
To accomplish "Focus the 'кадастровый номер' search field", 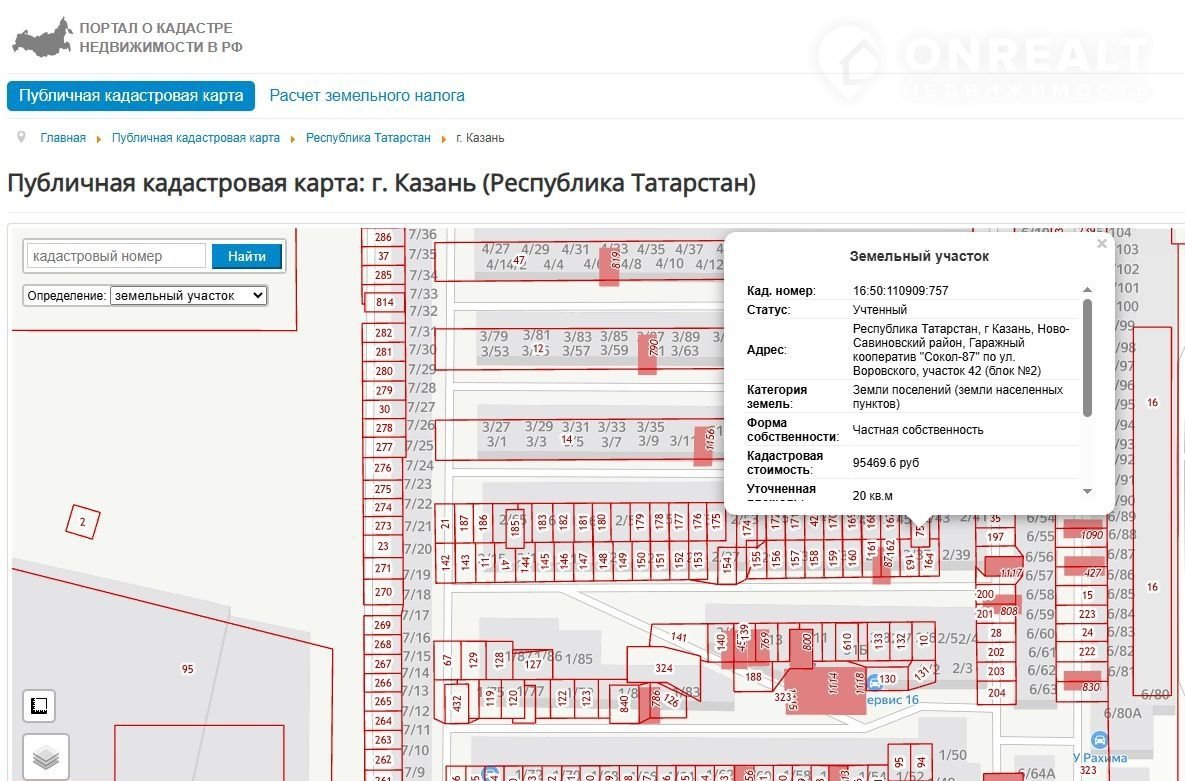I will 115,256.
